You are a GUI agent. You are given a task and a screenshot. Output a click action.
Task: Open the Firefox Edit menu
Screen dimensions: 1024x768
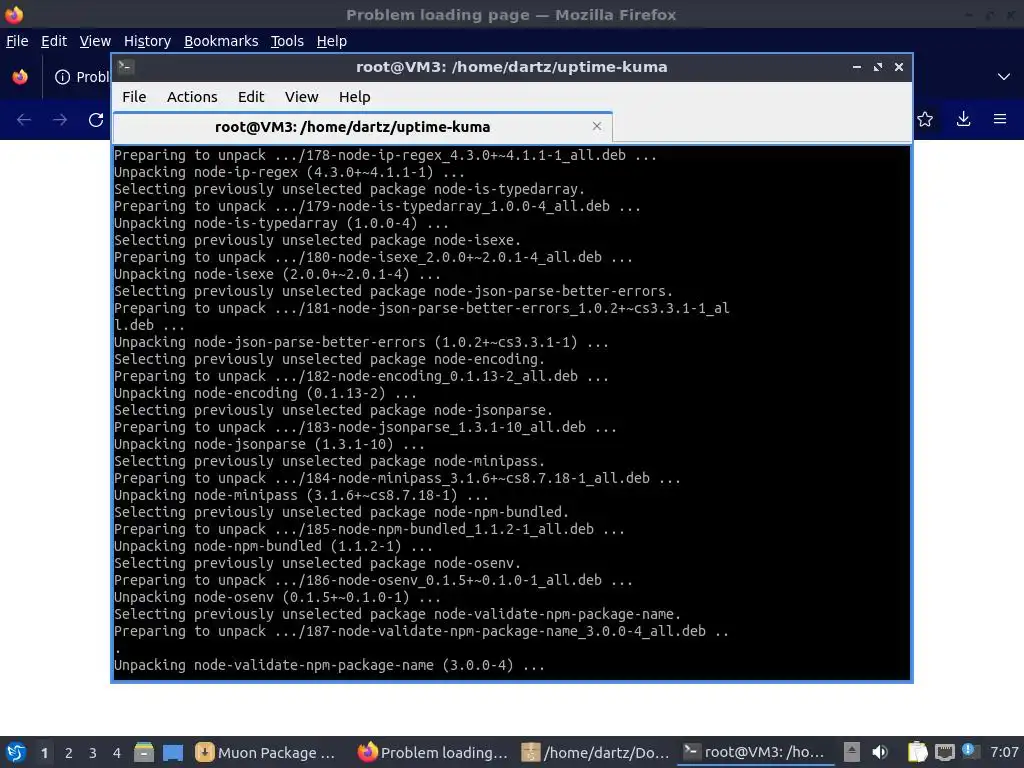click(x=54, y=41)
